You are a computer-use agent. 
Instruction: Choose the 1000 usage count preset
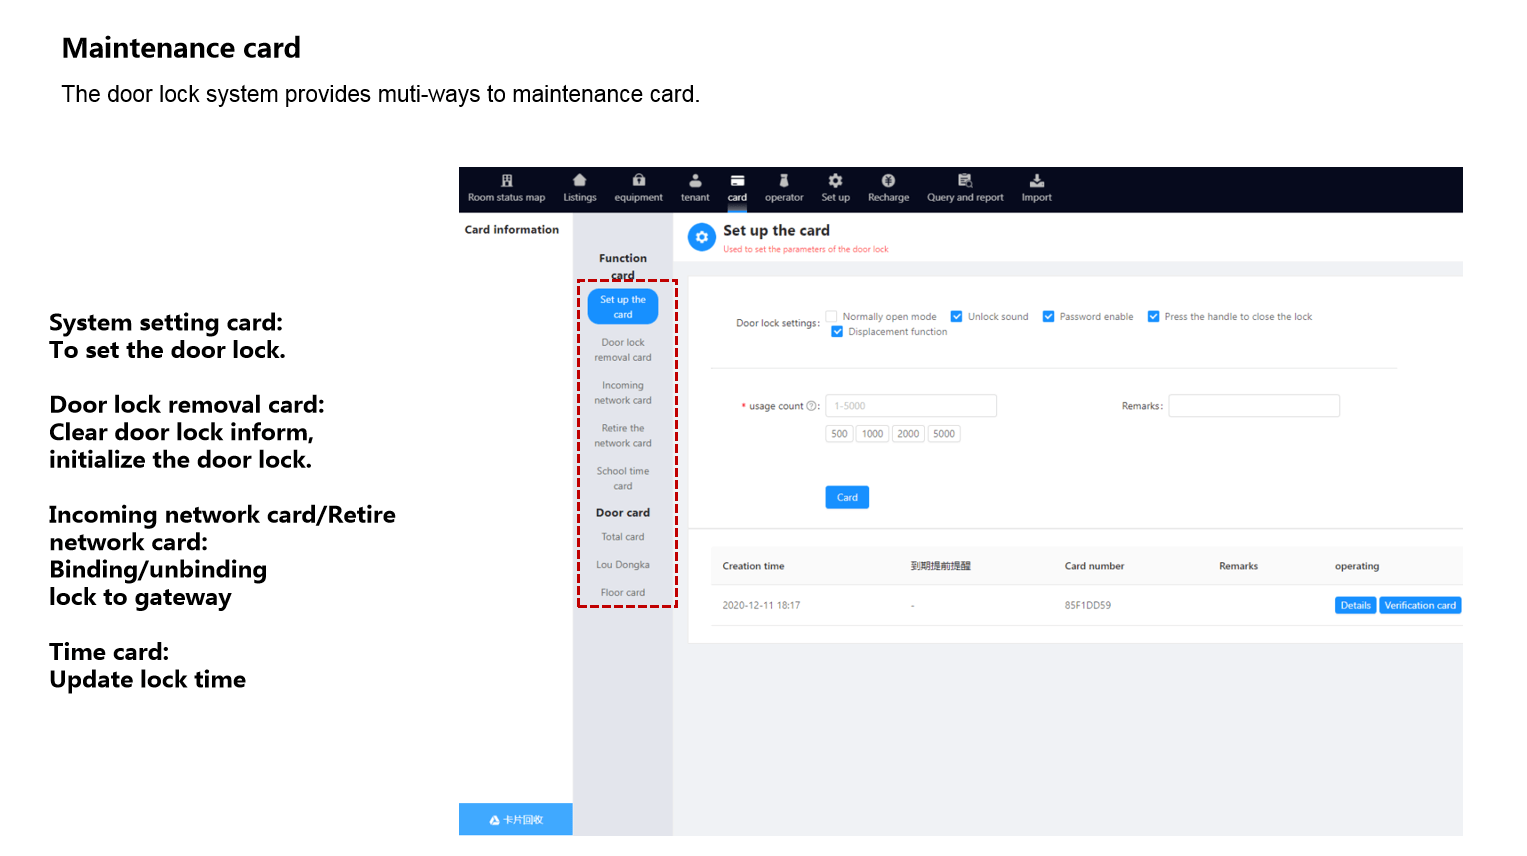[x=872, y=434]
